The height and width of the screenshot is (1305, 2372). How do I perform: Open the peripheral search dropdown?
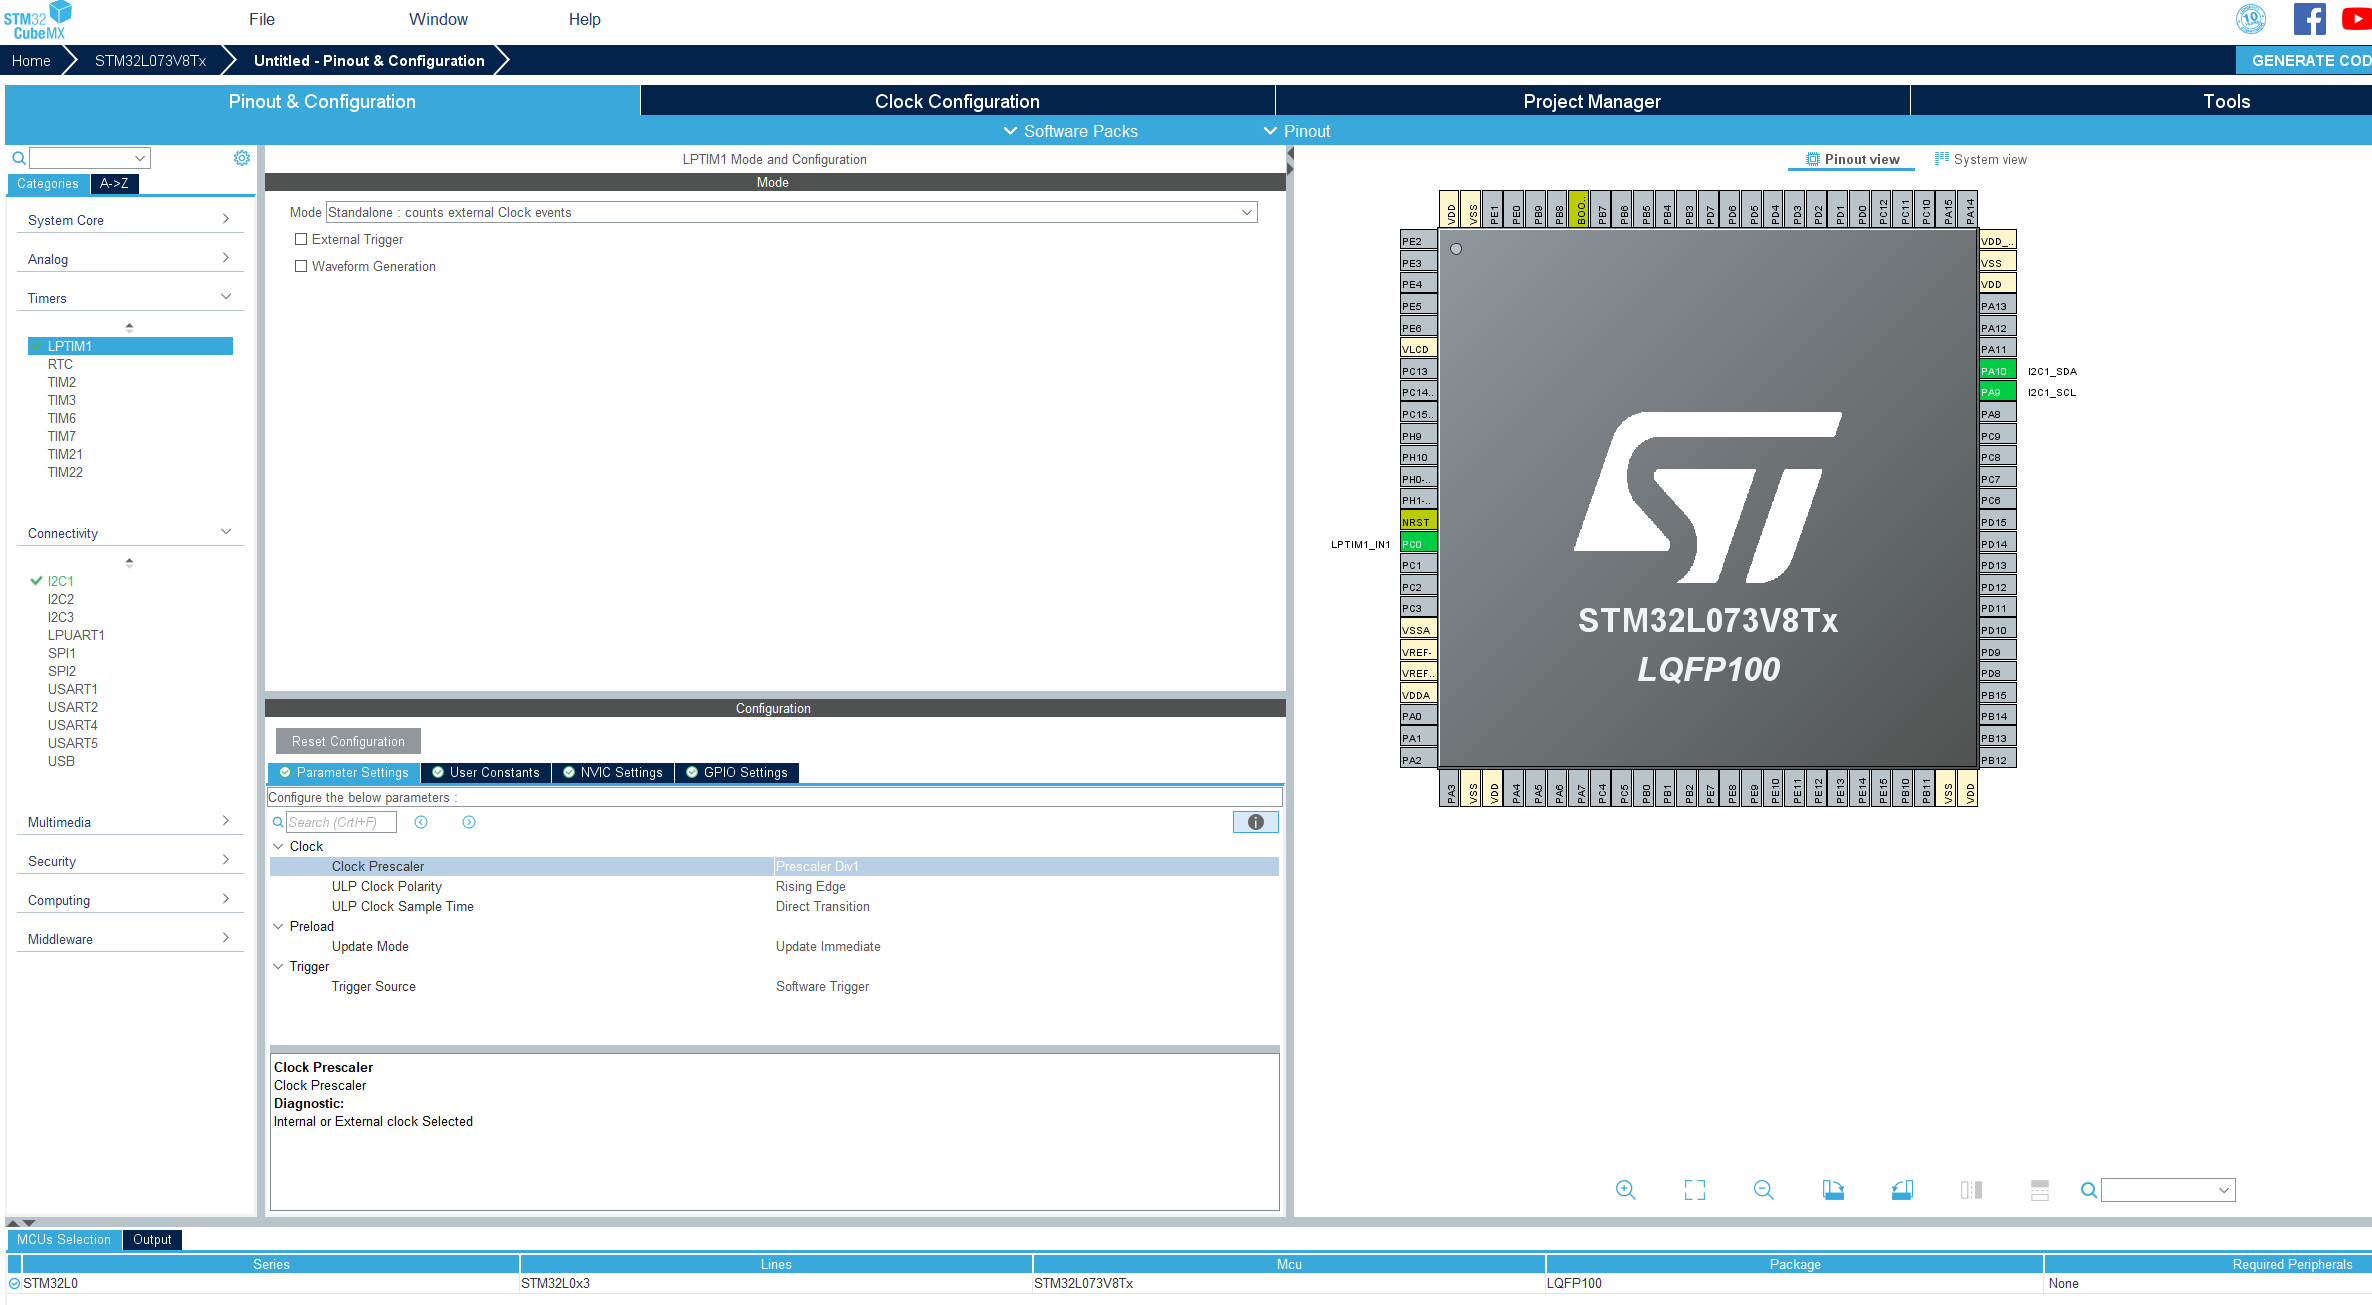pyautogui.click(x=140, y=158)
